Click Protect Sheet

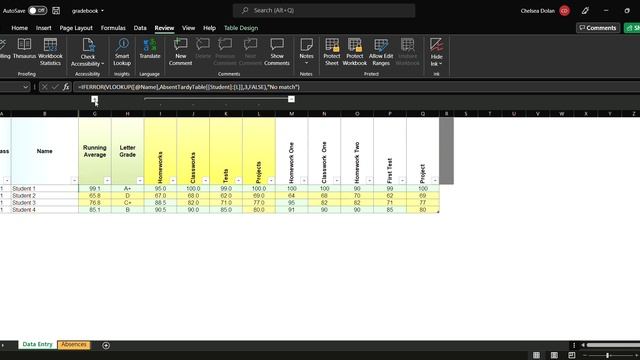pyautogui.click(x=332, y=52)
